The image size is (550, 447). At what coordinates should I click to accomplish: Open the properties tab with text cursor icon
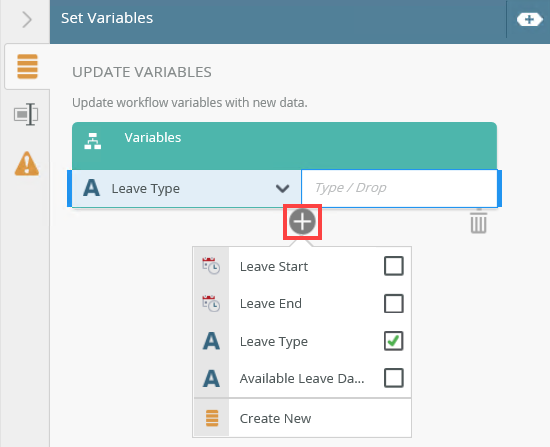coord(26,114)
